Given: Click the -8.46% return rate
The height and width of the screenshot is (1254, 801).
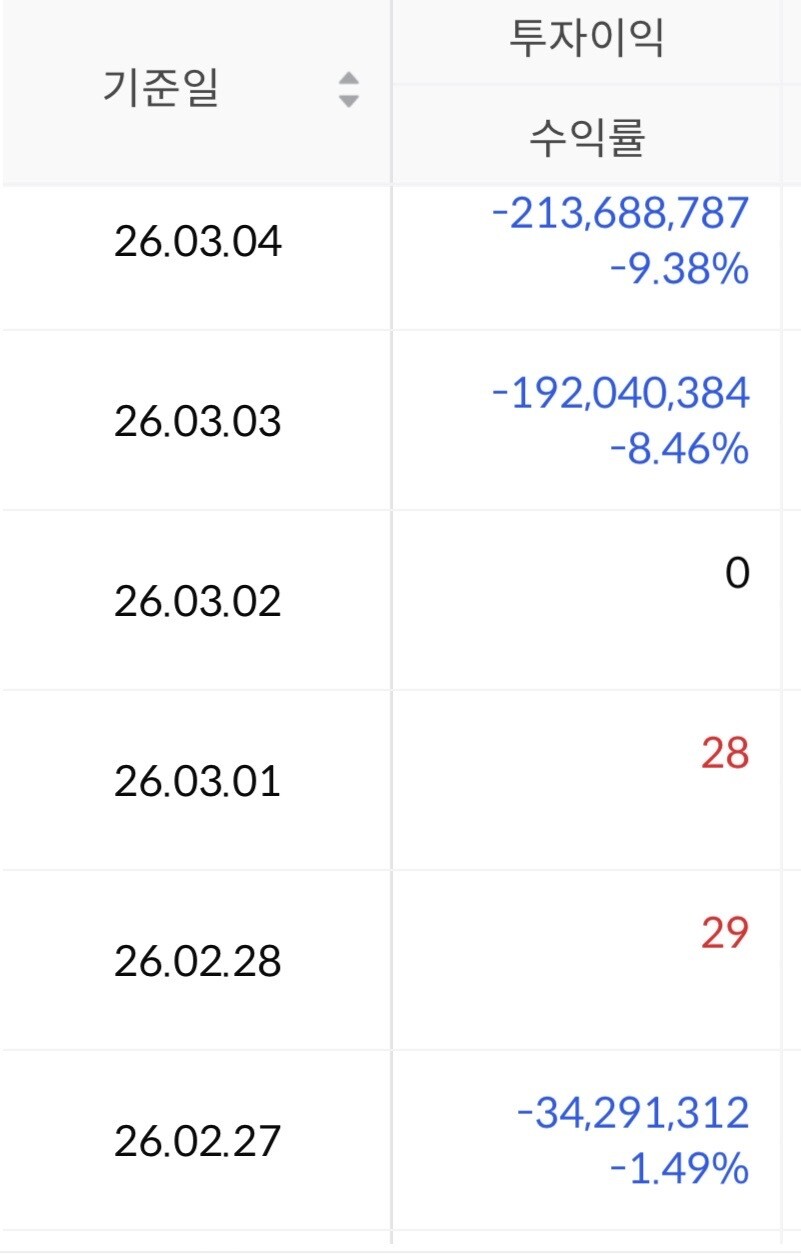Looking at the screenshot, I should pyautogui.click(x=679, y=449).
